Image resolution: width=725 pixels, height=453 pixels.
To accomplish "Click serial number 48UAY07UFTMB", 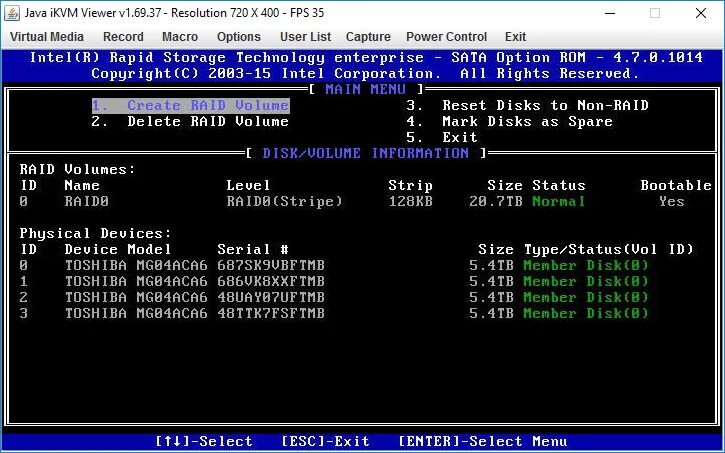I will 270,297.
